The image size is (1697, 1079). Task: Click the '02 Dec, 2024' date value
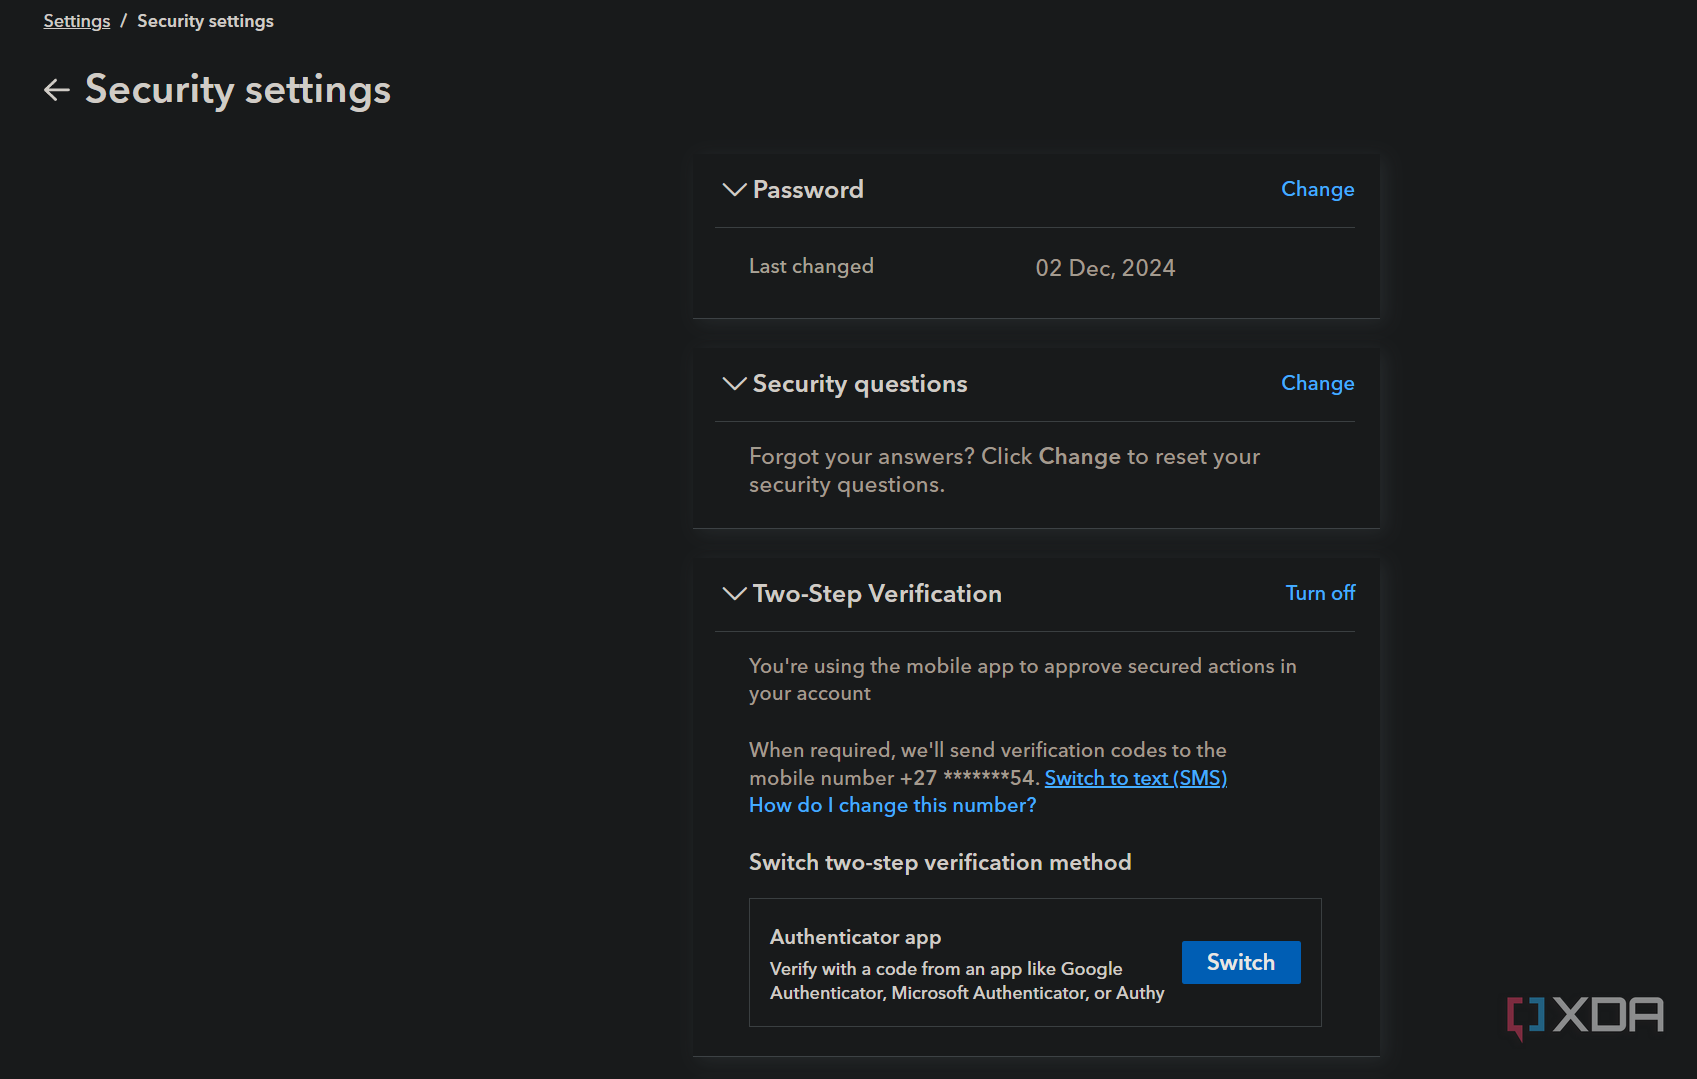pyautogui.click(x=1105, y=268)
